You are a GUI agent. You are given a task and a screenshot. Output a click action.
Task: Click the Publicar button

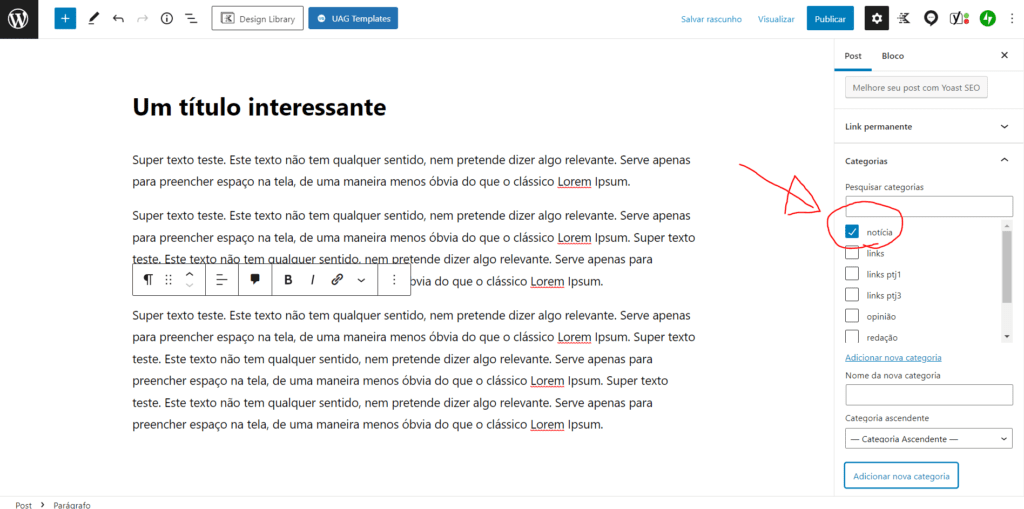(830, 19)
